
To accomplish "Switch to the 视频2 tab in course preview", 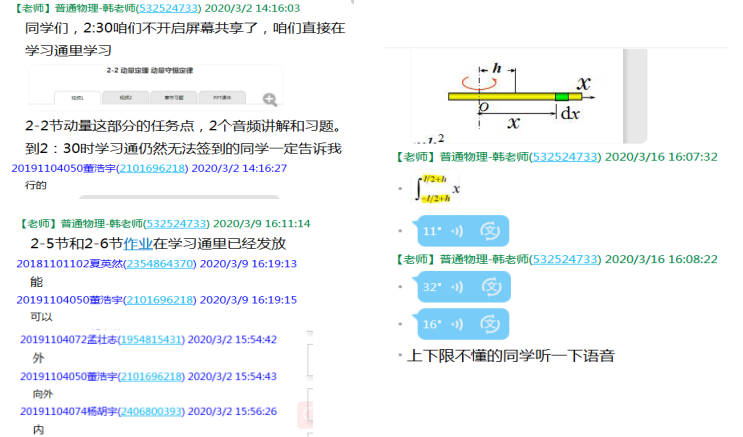I will 124,98.
